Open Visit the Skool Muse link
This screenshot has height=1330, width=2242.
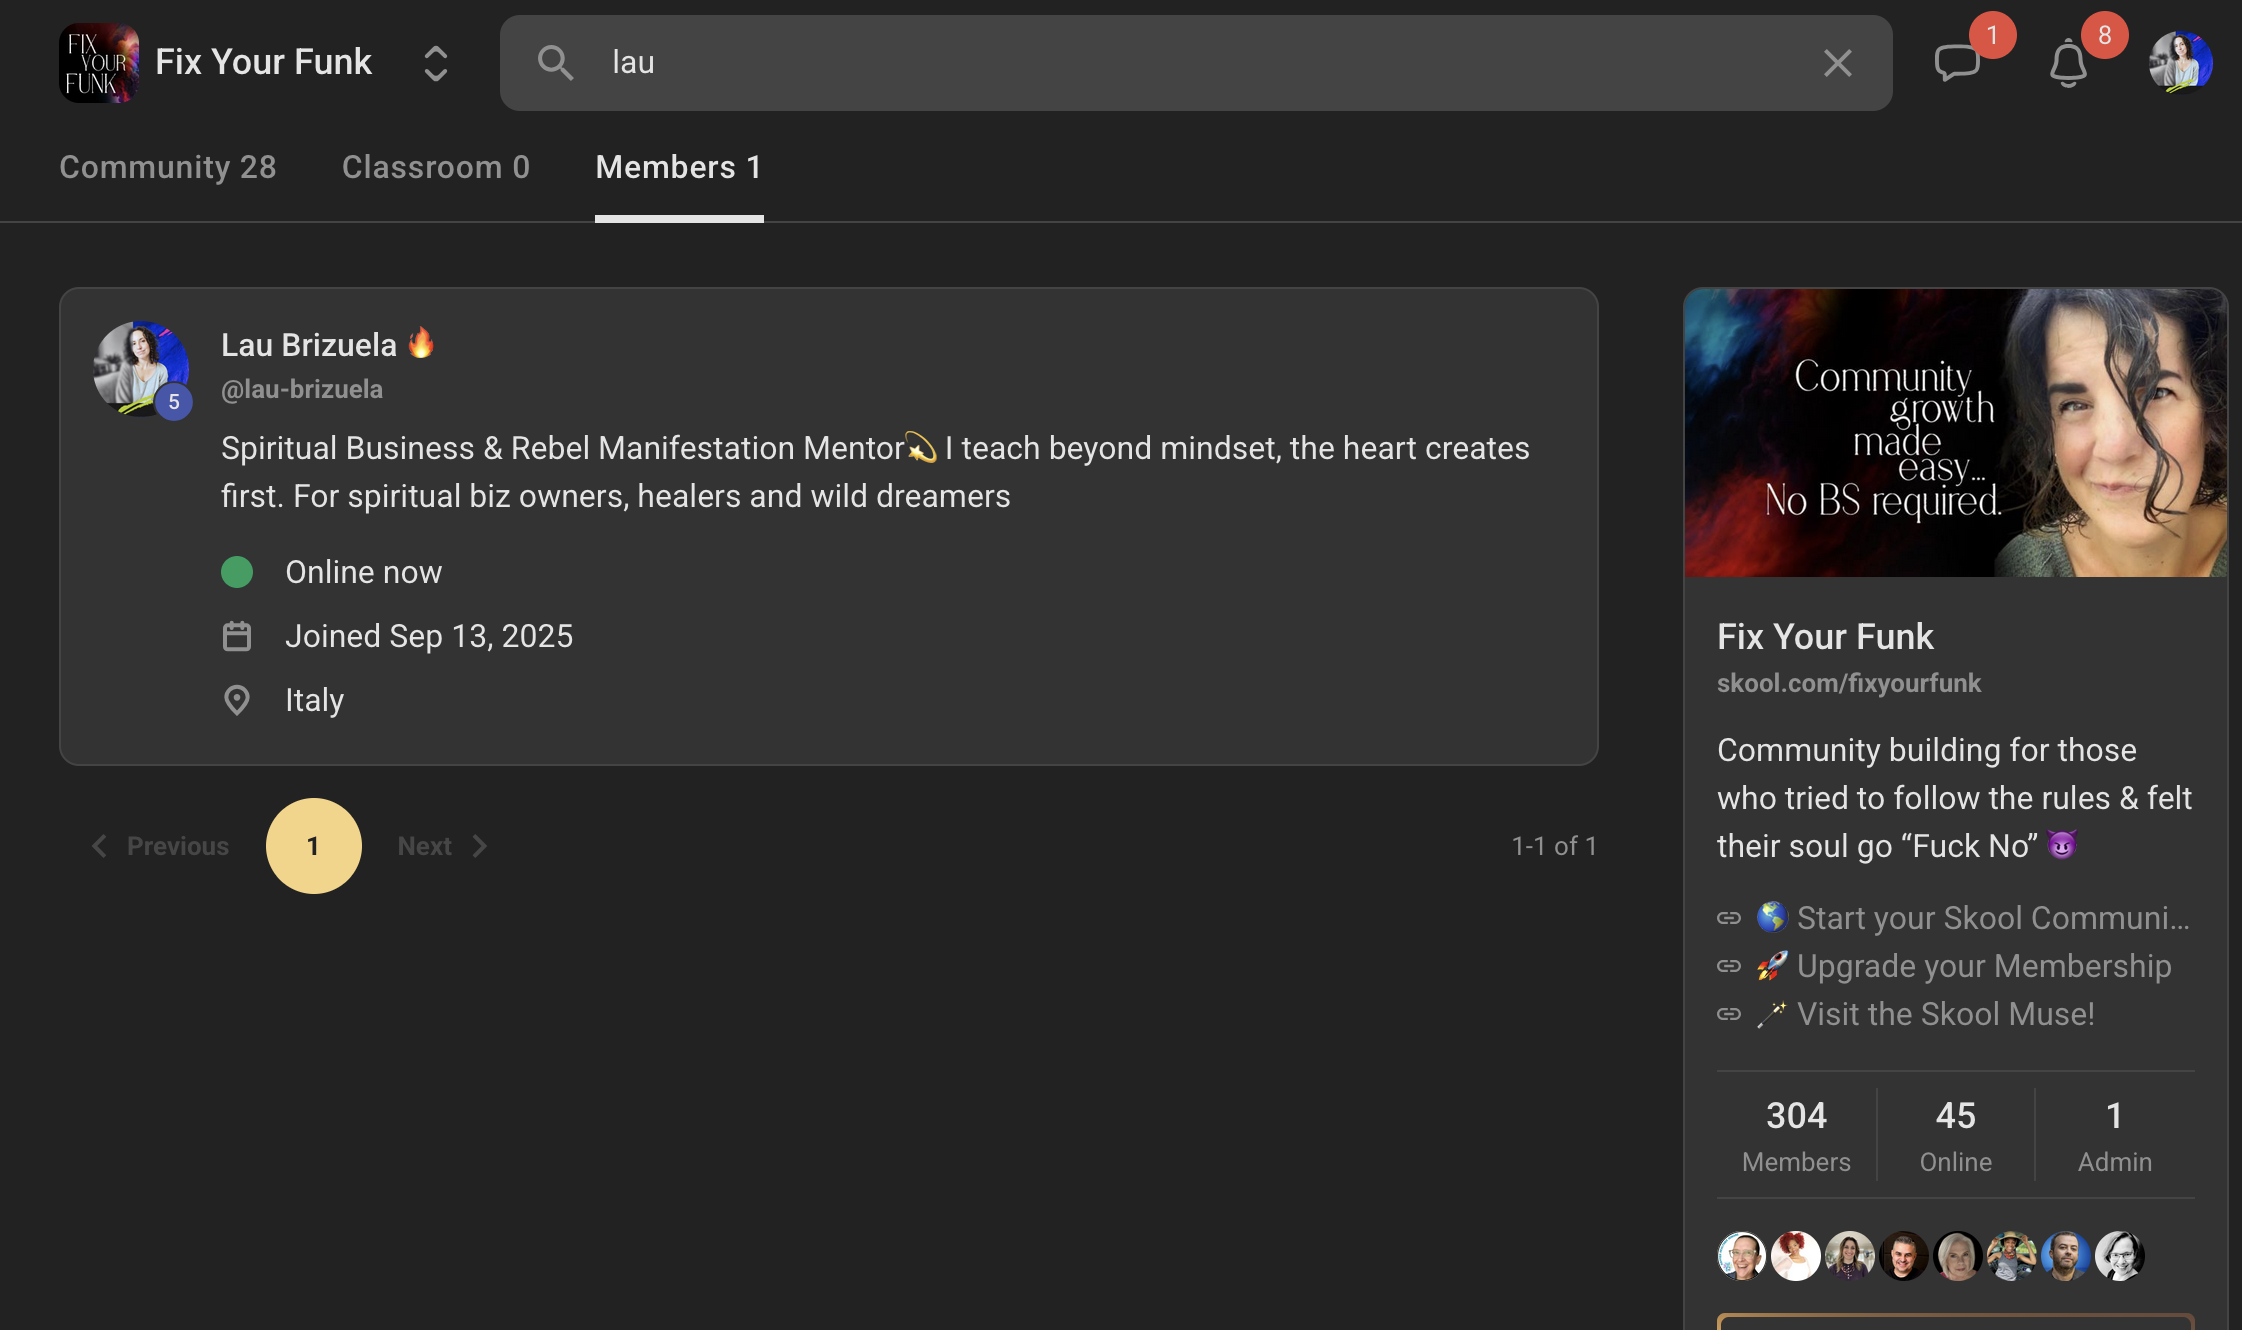tap(1945, 1014)
